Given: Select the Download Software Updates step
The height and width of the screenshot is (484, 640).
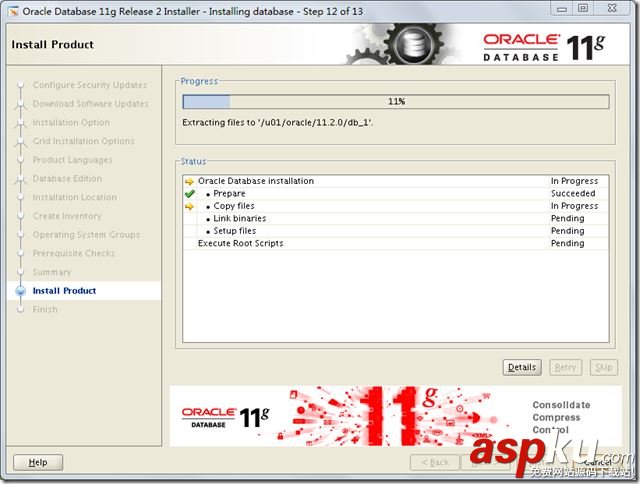Looking at the screenshot, I should (90, 104).
